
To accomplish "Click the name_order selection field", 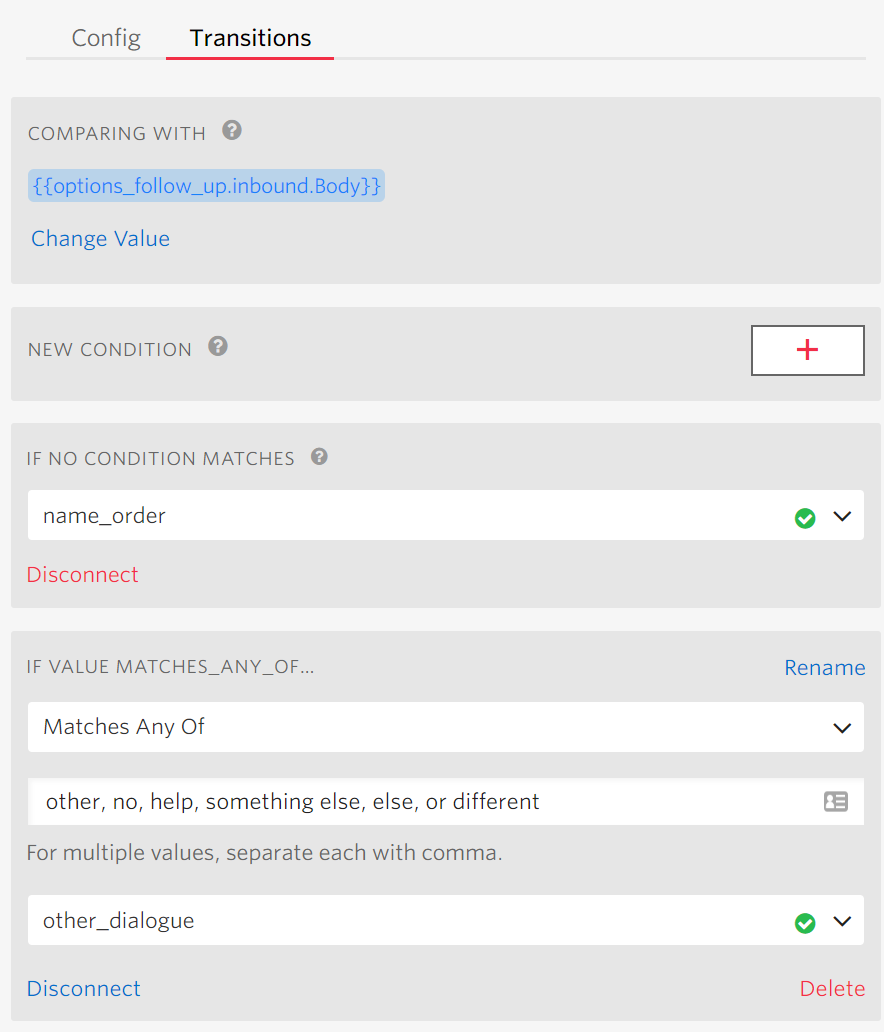I will 400,516.
